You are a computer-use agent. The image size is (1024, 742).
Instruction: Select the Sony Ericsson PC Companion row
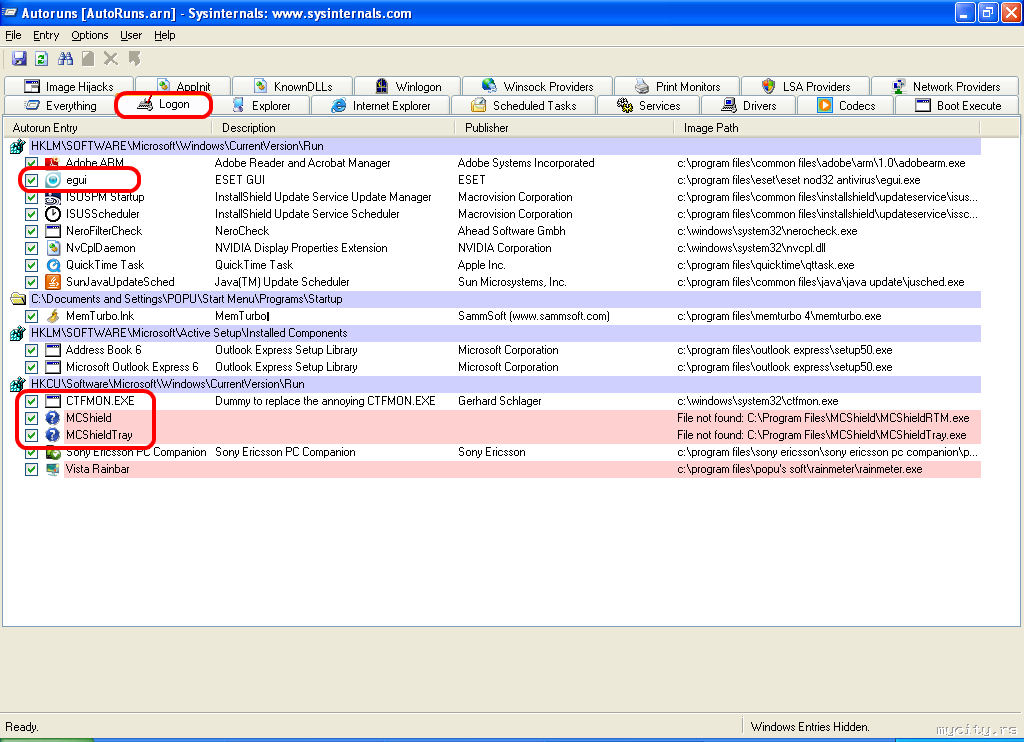click(x=135, y=452)
